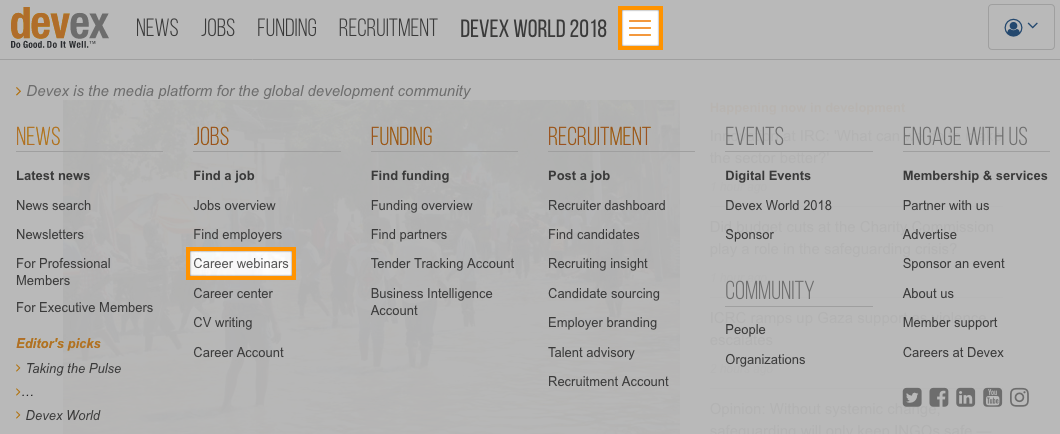The image size is (1060, 434).
Task: Open the NEWS section heading
Action: click(39, 137)
